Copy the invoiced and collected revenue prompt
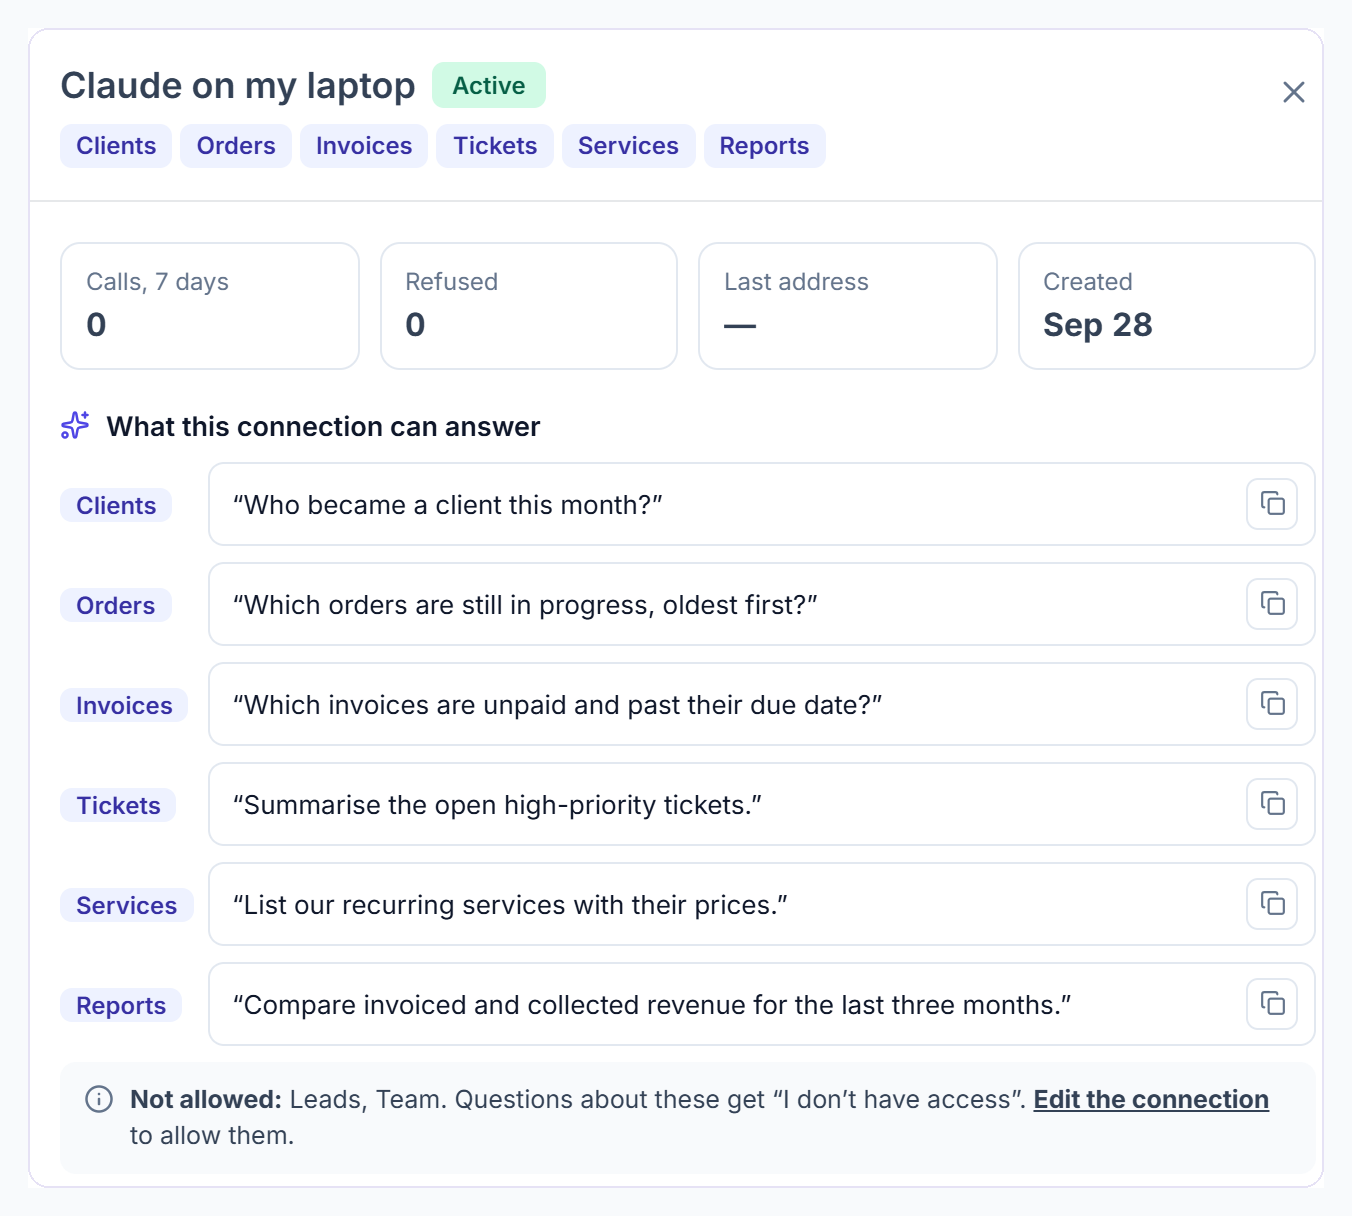This screenshot has height=1216, width=1352. point(1272,1004)
